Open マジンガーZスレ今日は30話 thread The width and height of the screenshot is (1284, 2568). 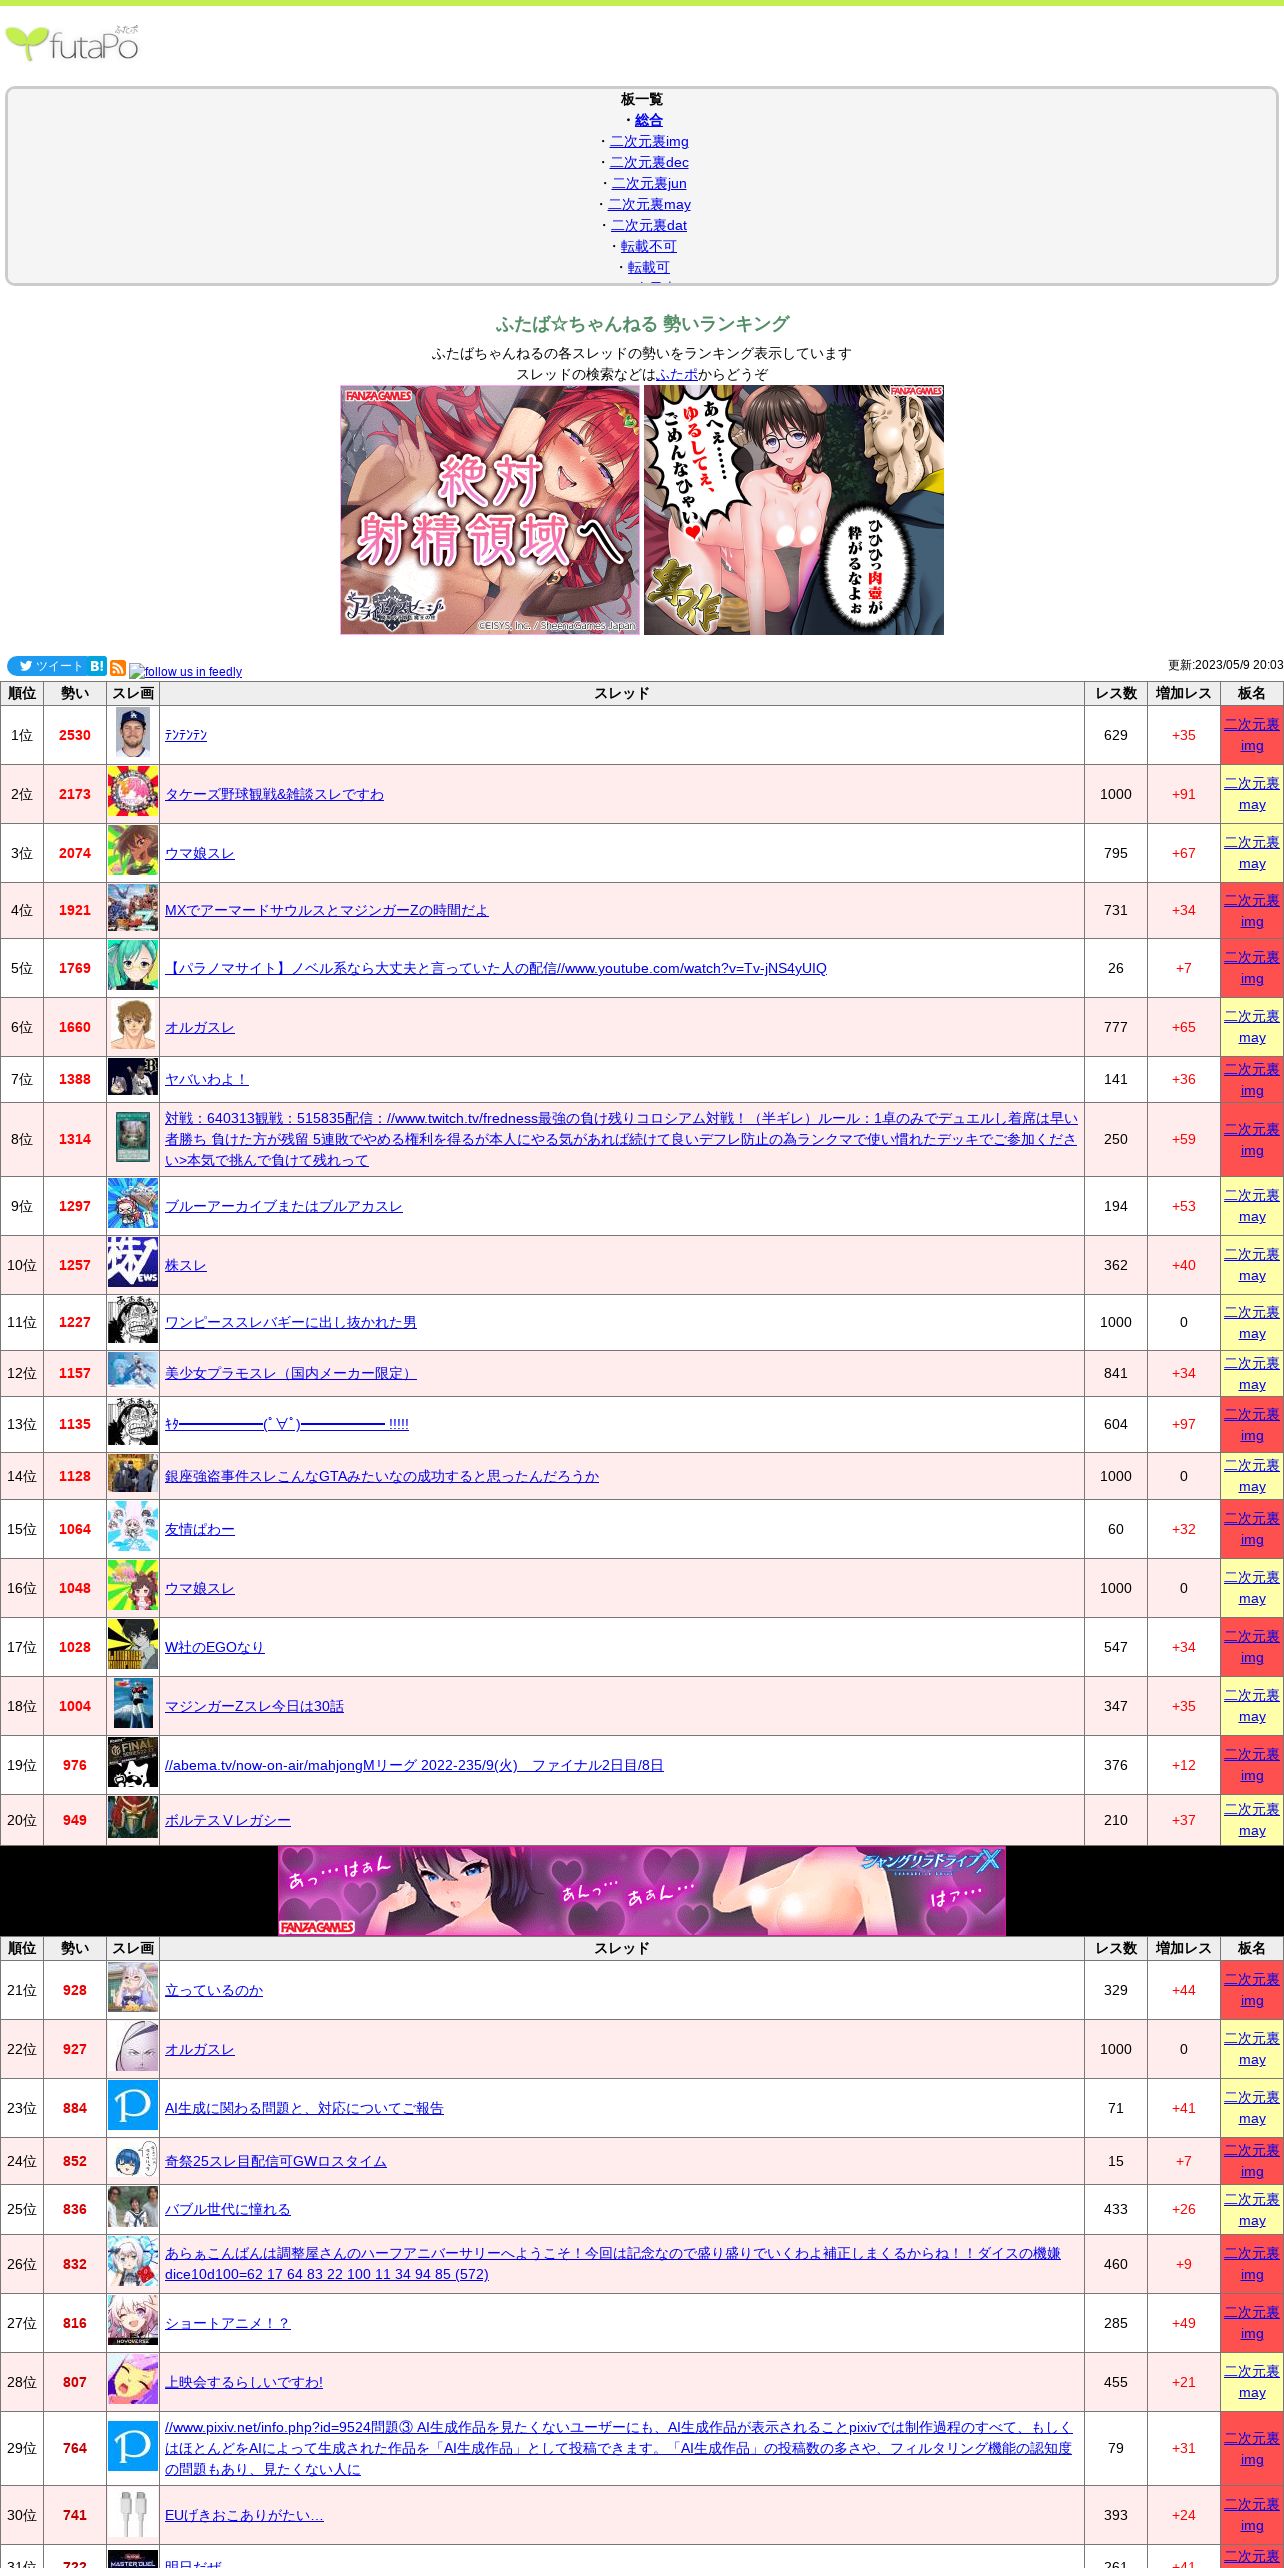254,1706
